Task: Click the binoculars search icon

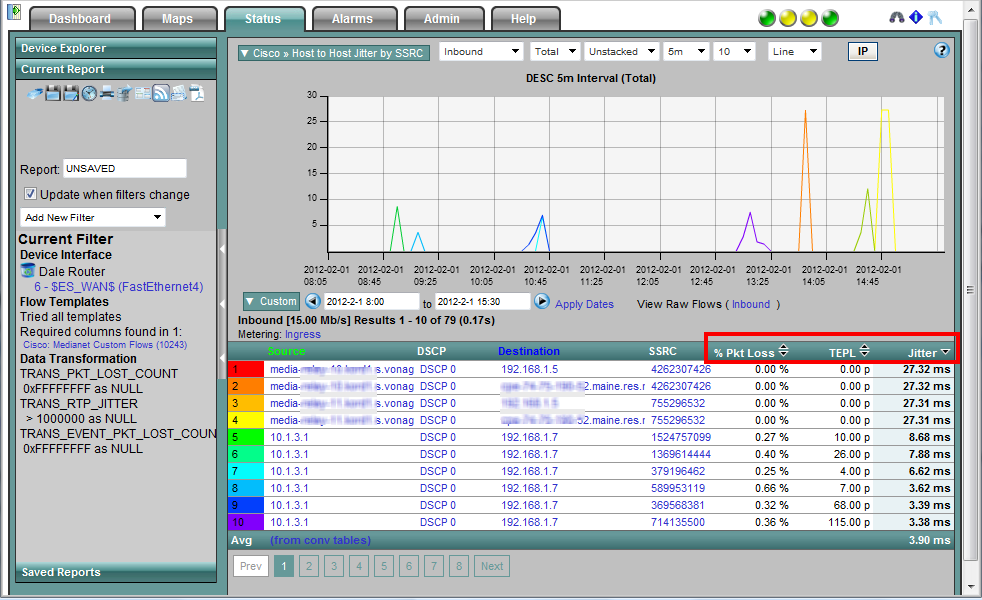Action: pyautogui.click(x=897, y=18)
